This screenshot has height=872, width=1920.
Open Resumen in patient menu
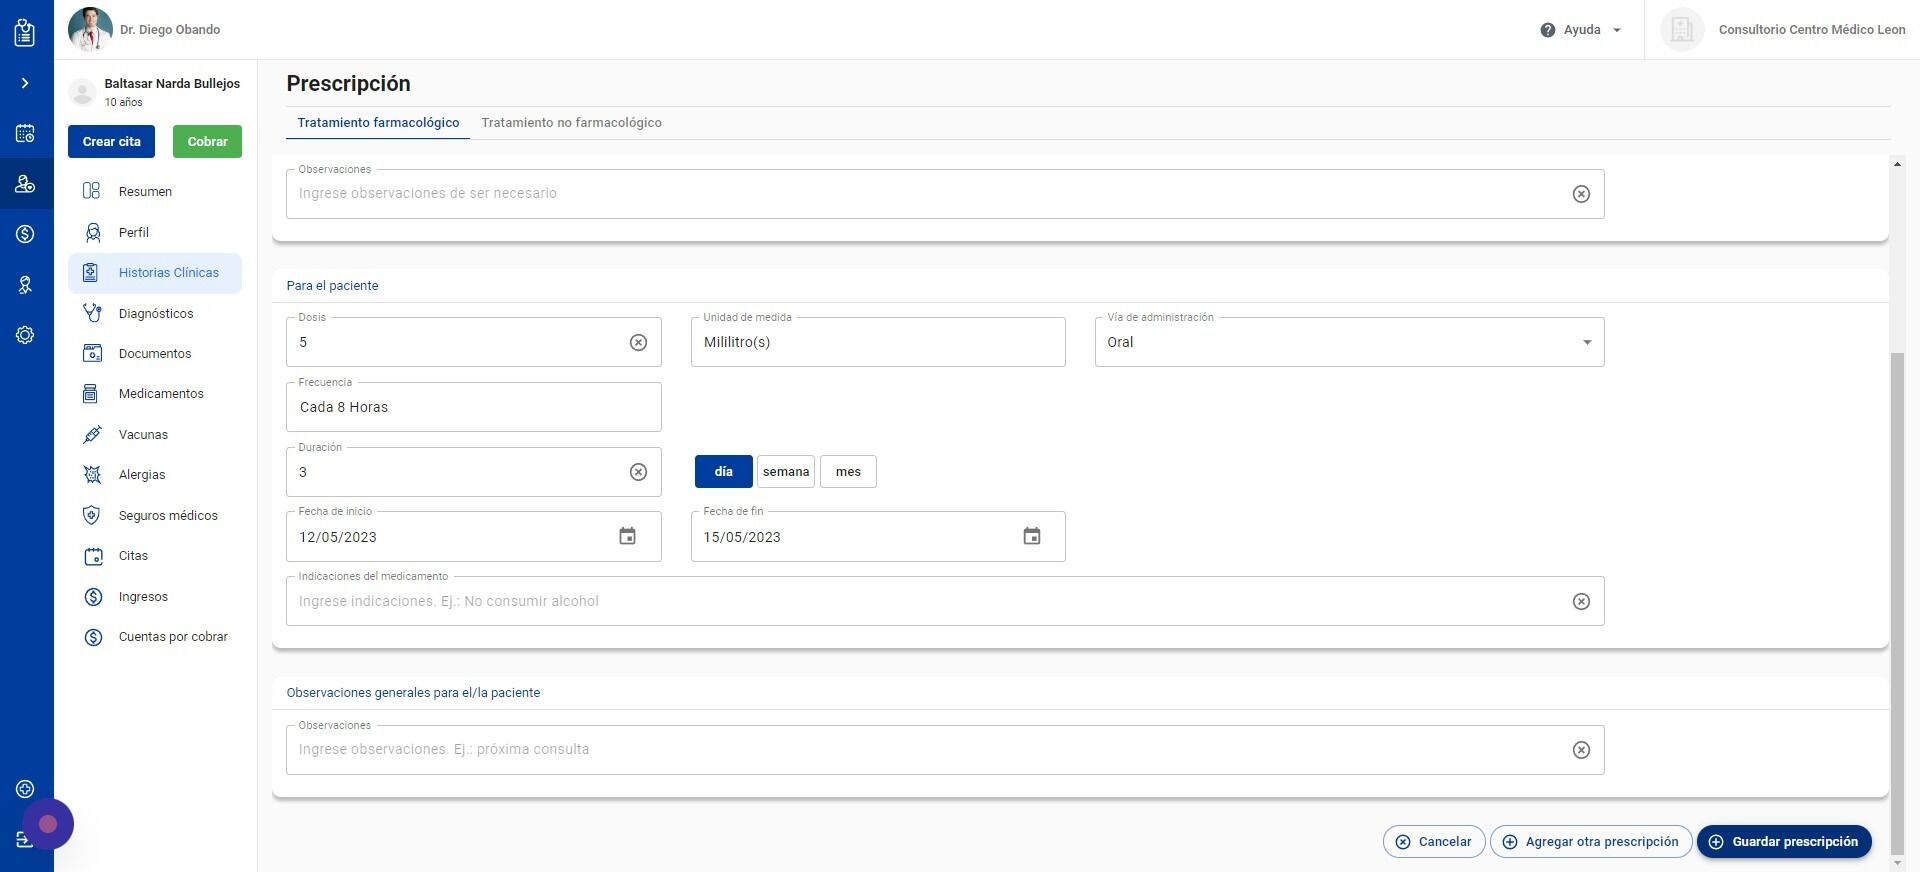(155, 192)
